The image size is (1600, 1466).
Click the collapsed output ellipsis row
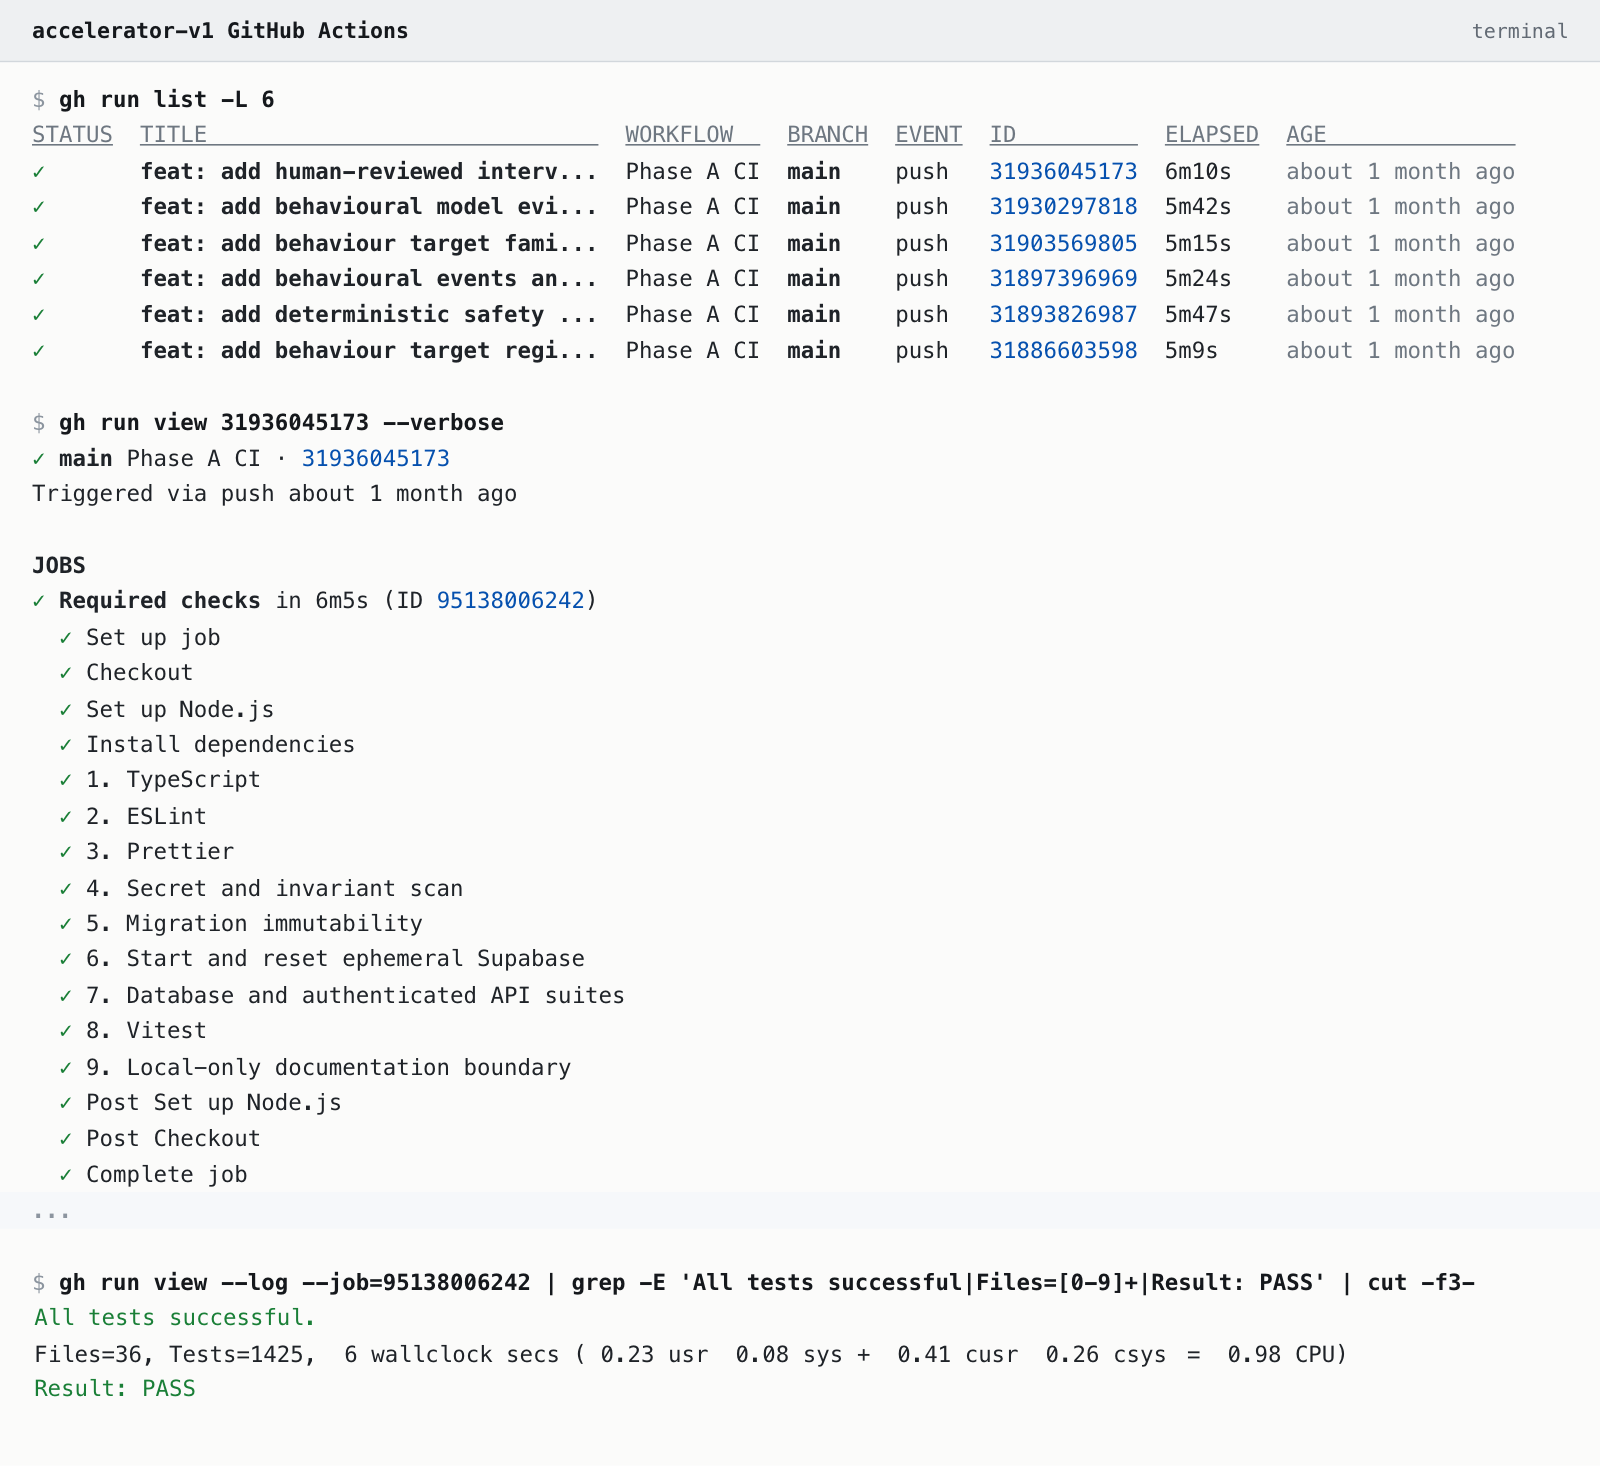[800, 1212]
